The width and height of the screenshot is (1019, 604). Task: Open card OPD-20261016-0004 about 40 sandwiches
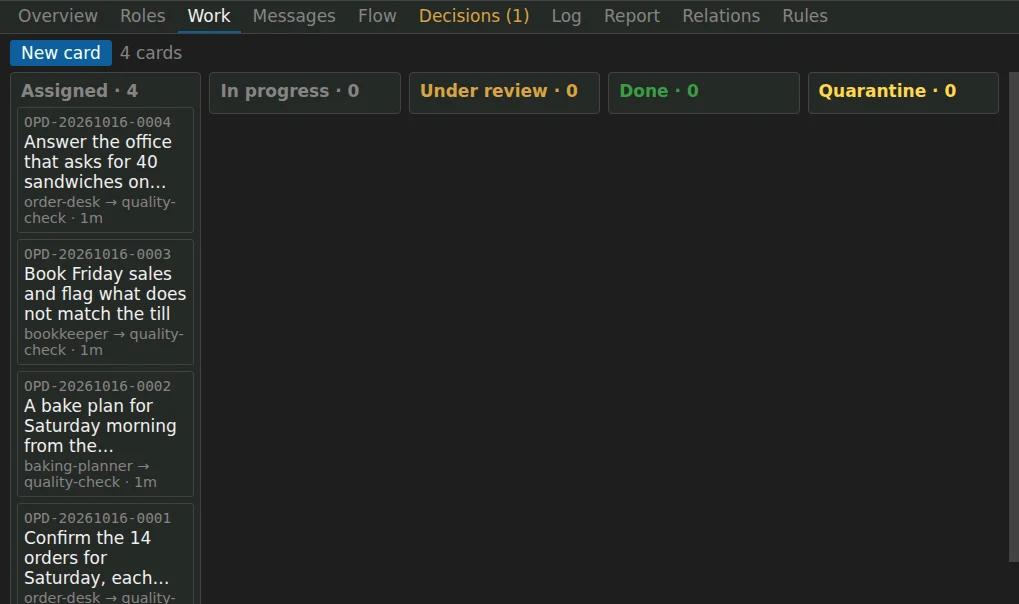[x=105, y=170]
